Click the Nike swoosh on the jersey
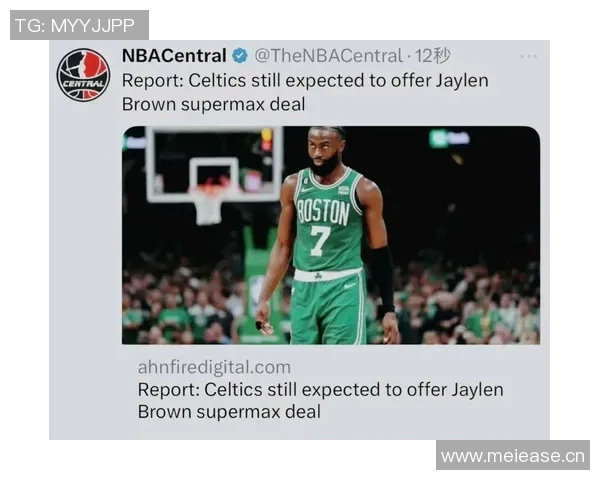Image resolution: width=600 pixels, height=480 pixels. 307,189
